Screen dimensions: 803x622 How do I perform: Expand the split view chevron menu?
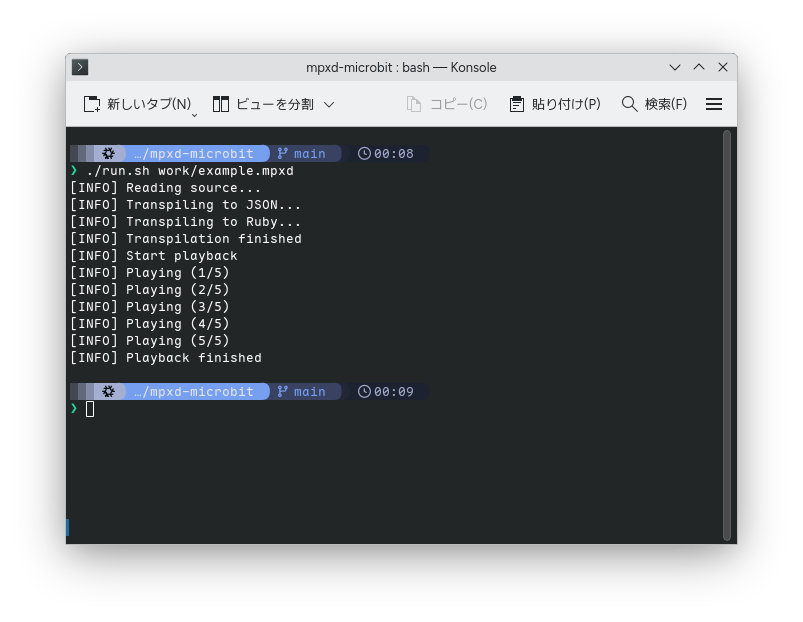(329, 104)
